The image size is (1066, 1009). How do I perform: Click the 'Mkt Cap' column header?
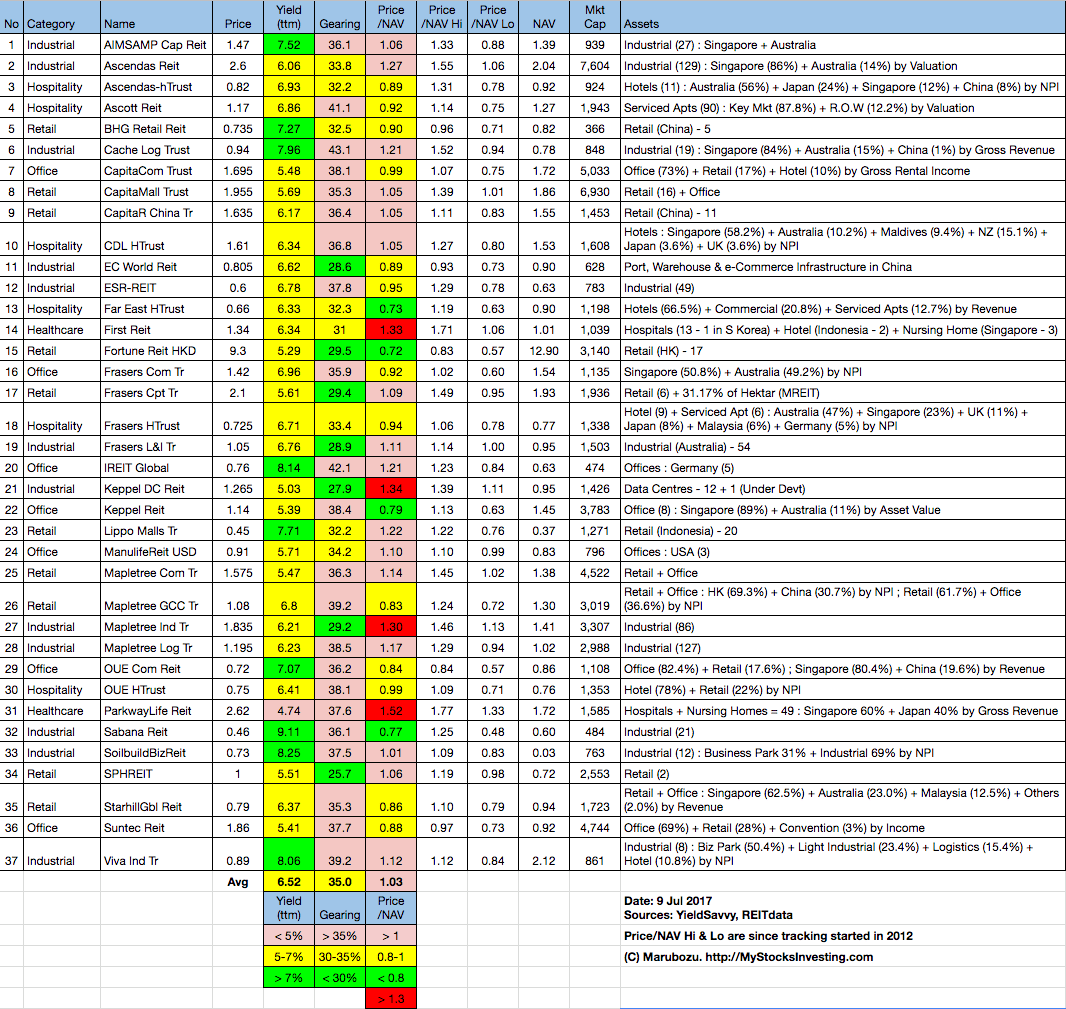[x=595, y=17]
